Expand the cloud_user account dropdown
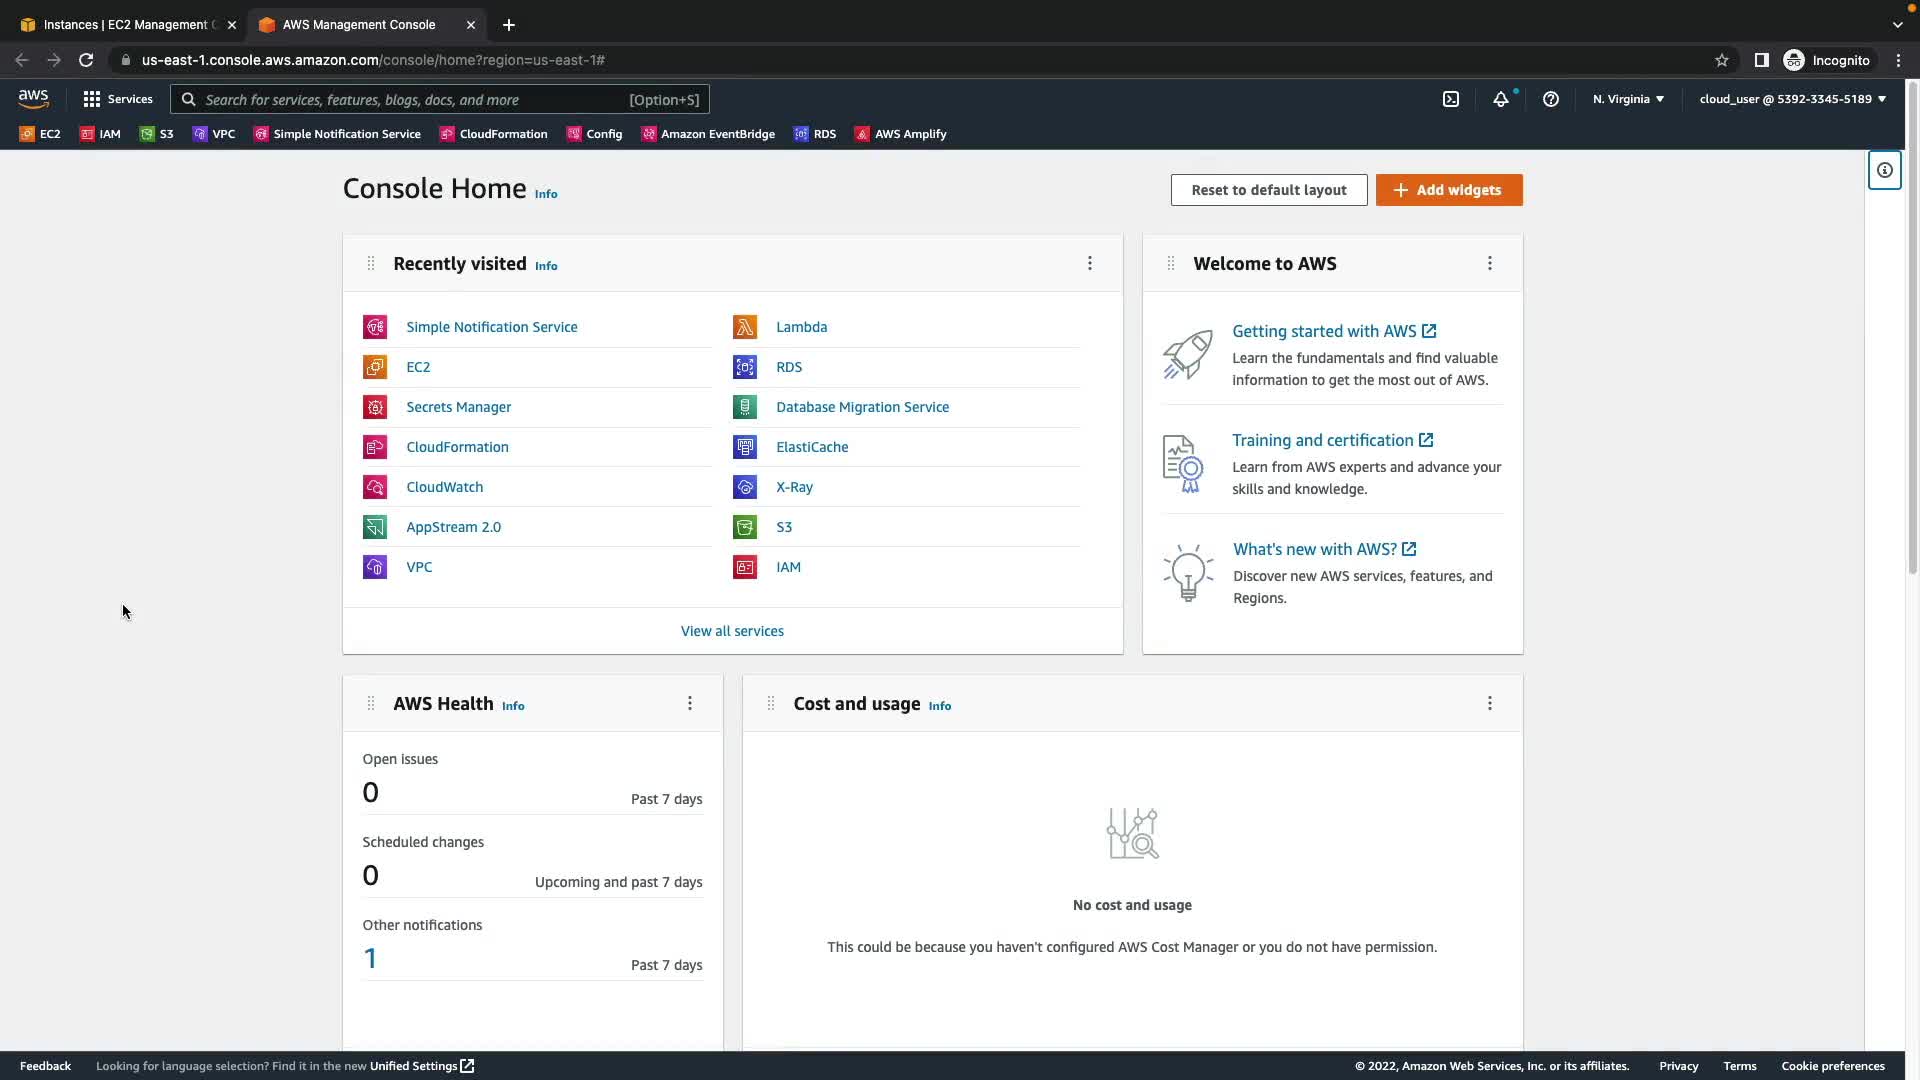 1792,99
